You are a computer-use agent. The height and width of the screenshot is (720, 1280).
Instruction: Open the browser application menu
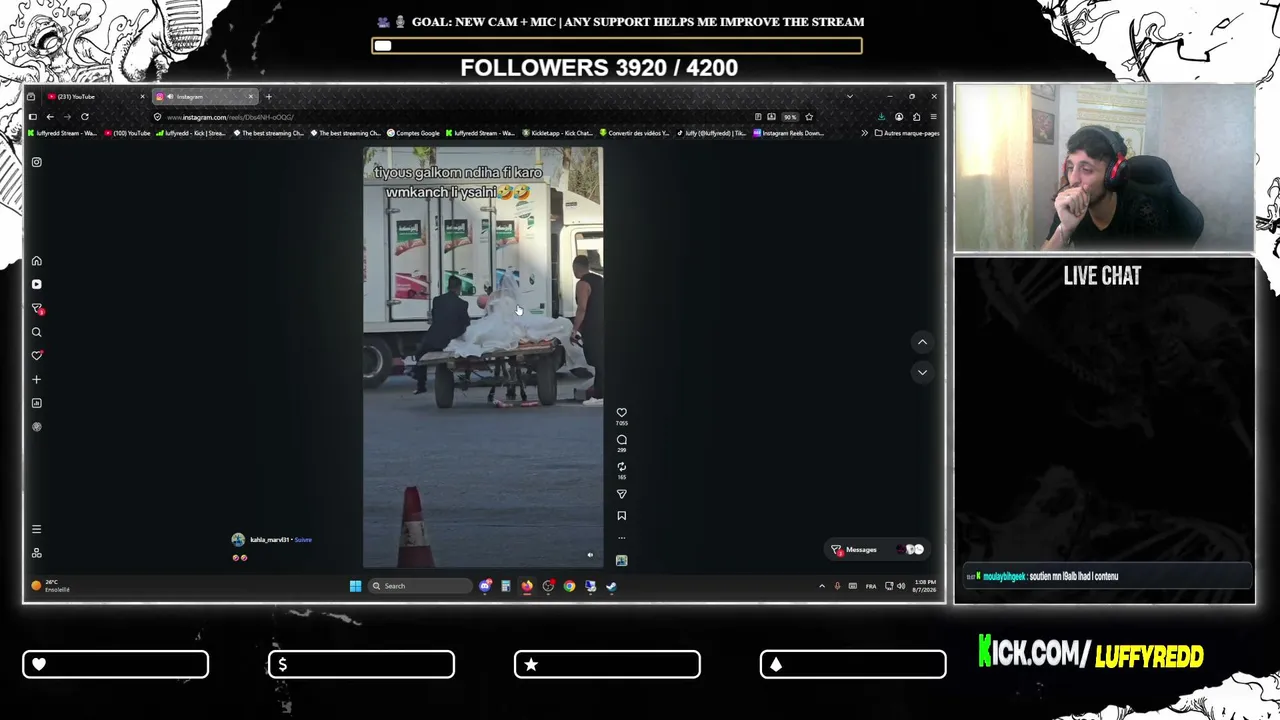pyautogui.click(x=934, y=117)
